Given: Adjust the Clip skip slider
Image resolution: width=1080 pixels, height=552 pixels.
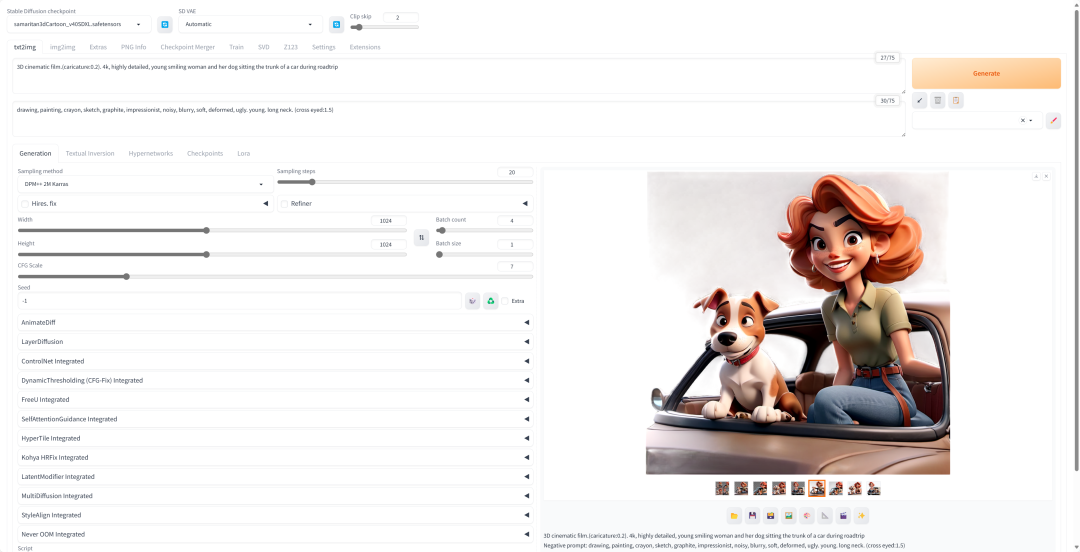Looking at the screenshot, I should coord(384,27).
